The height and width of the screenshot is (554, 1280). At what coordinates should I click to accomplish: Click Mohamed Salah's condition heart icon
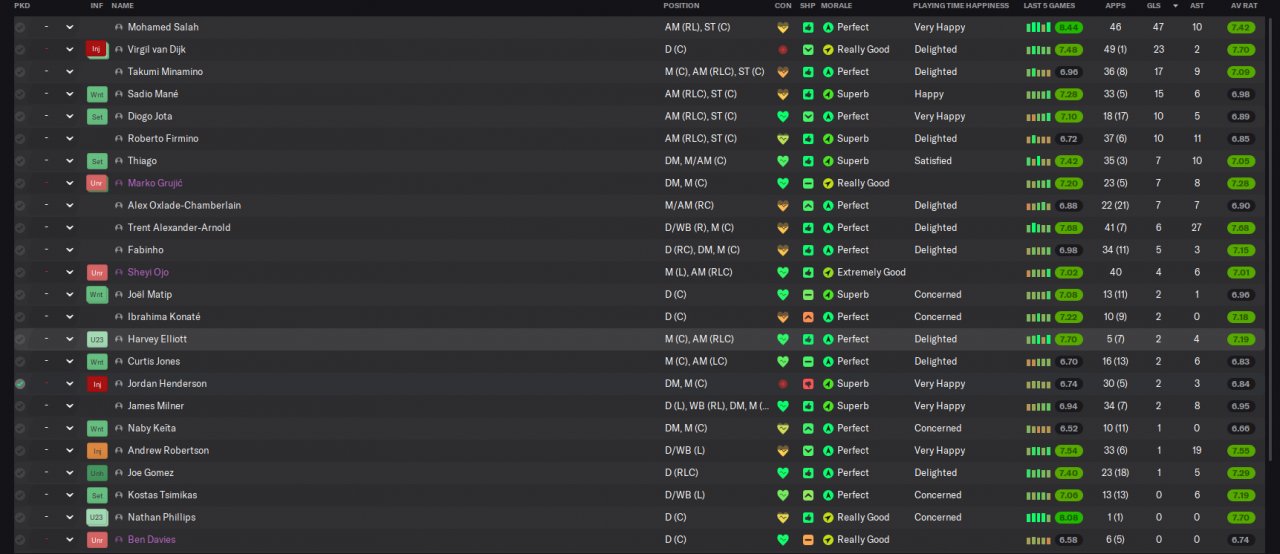783,27
